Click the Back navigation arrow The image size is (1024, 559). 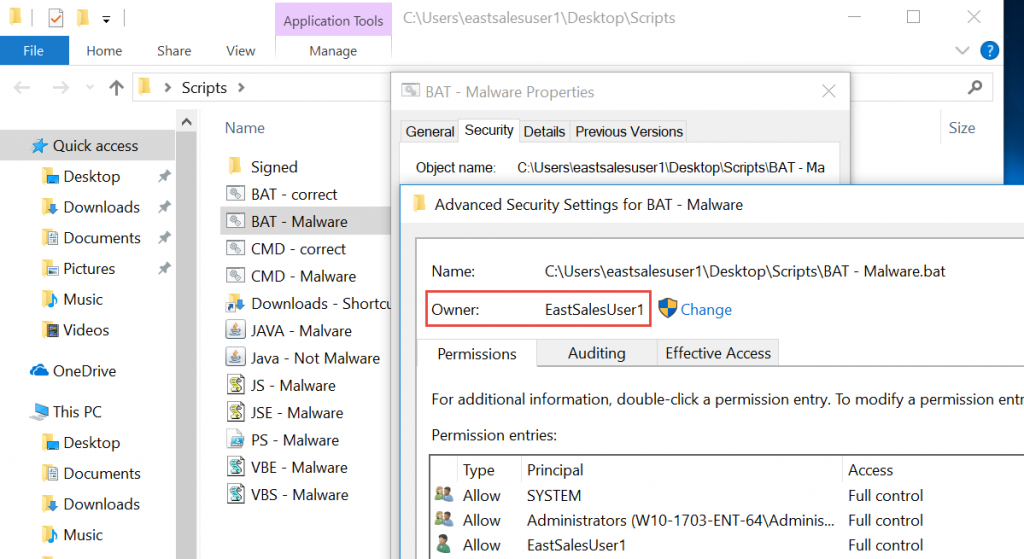[22, 88]
